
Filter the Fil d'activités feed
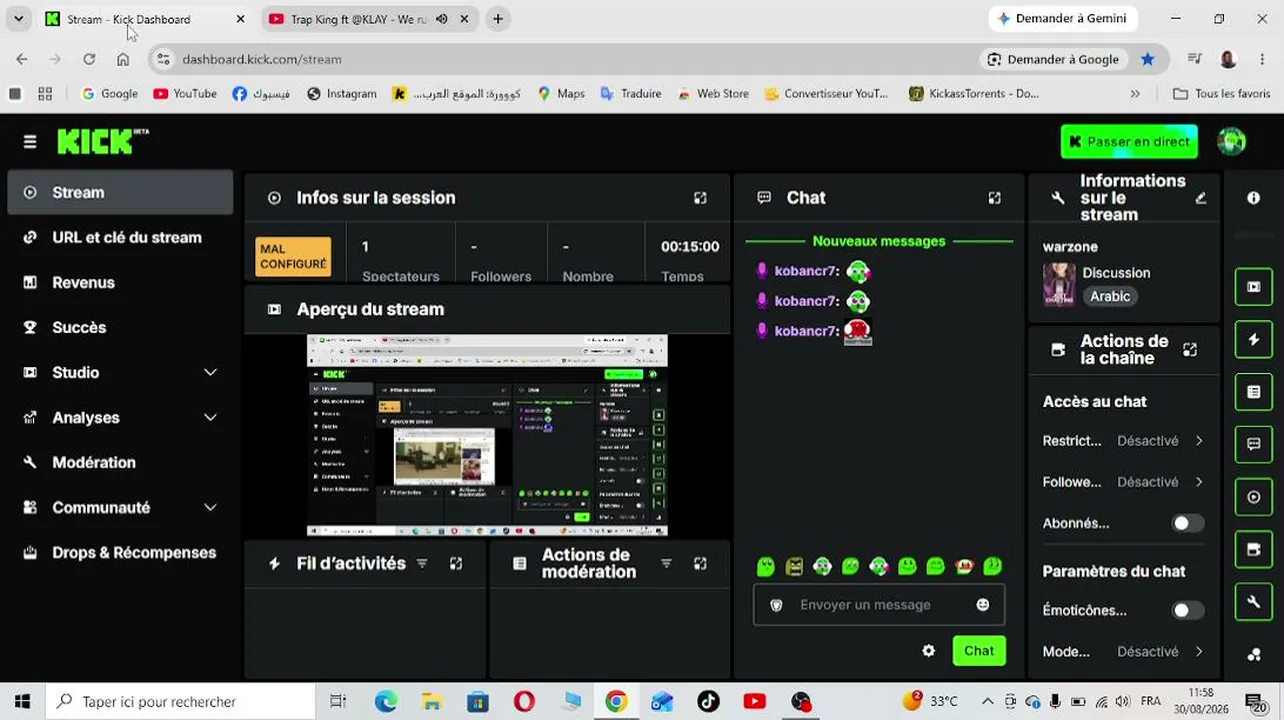point(422,564)
